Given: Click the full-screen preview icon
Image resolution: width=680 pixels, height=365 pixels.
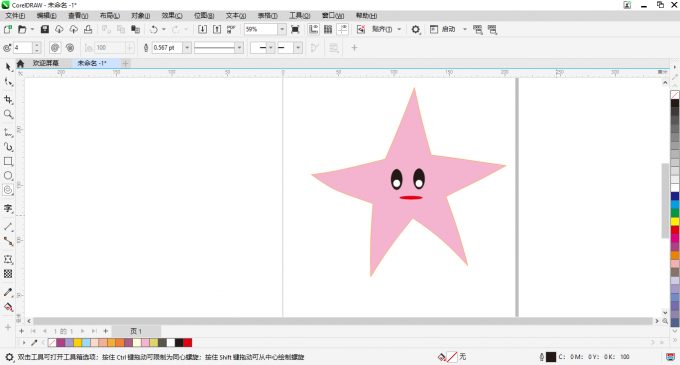Looking at the screenshot, I should pos(295,29).
